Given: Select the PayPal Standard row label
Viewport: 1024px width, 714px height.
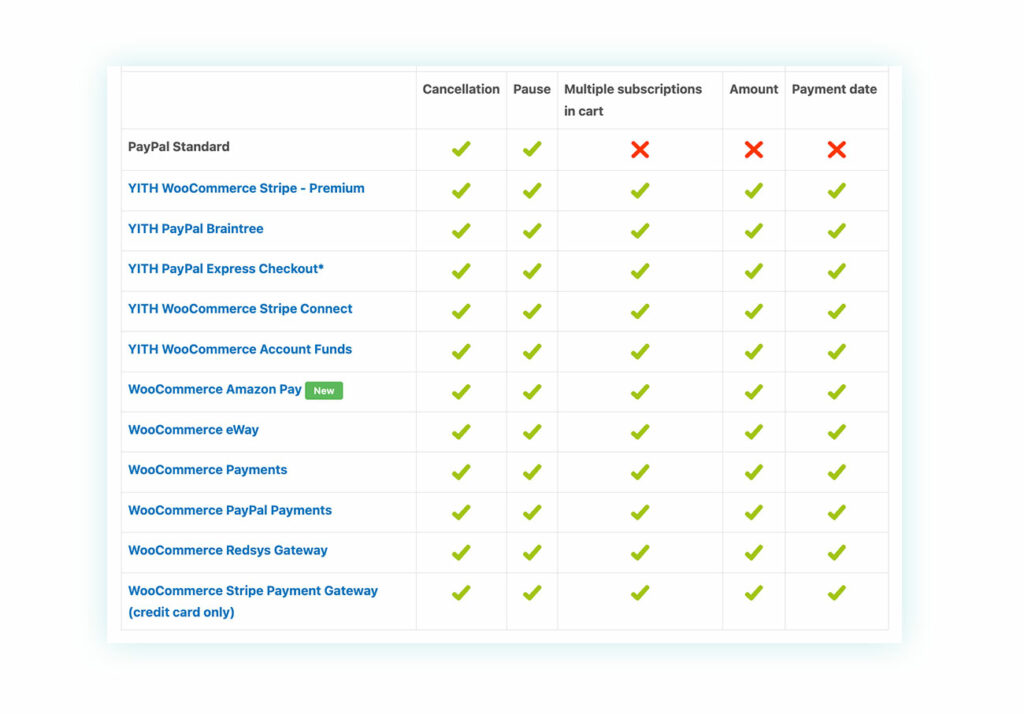Looking at the screenshot, I should tap(178, 147).
